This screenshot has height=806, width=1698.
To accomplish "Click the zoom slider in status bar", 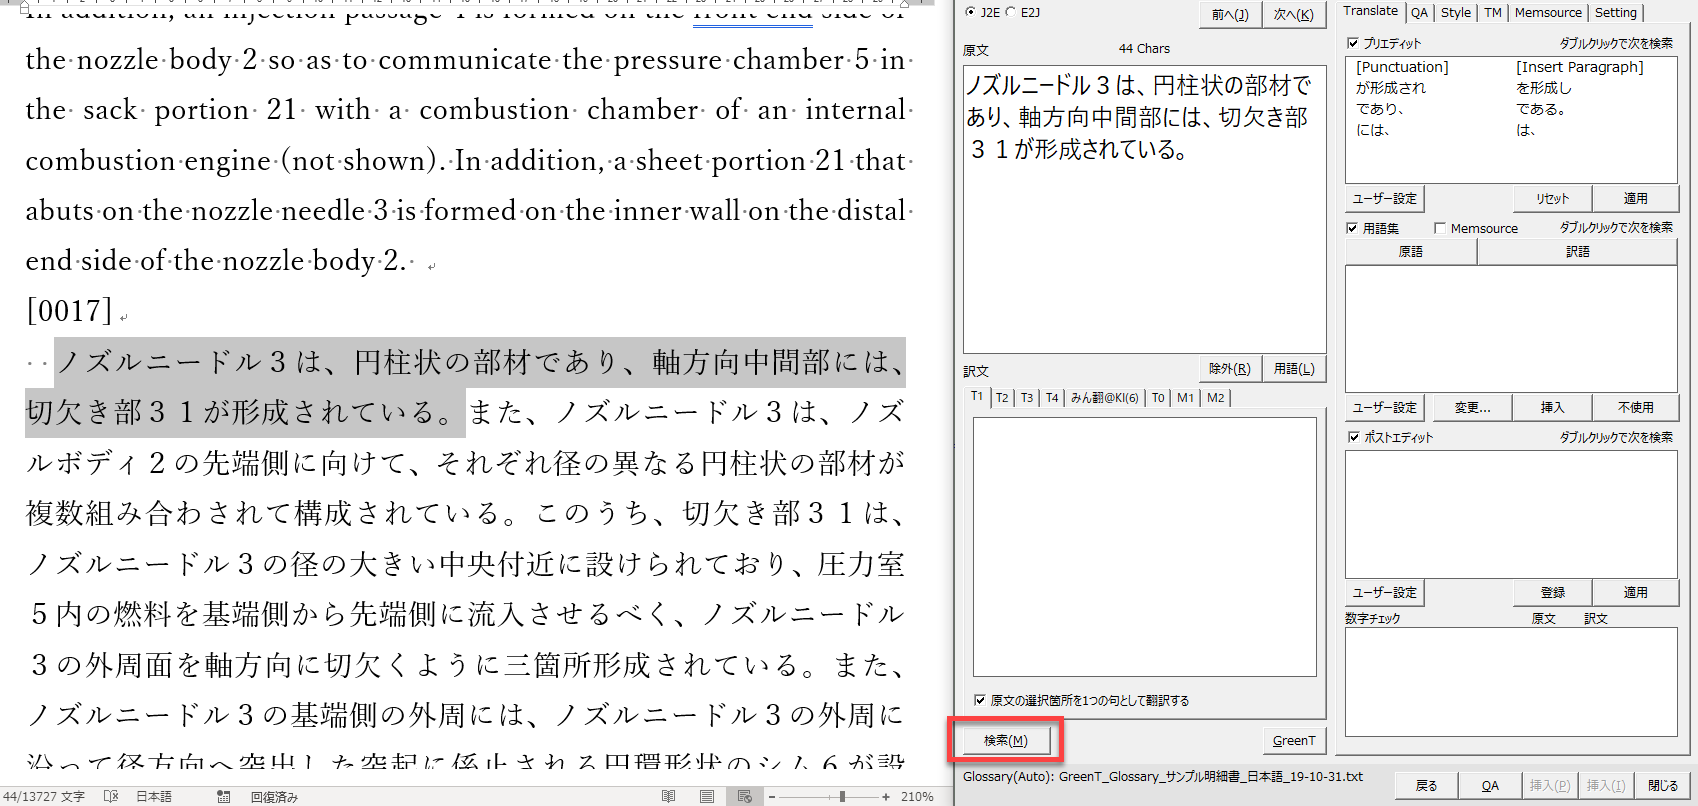I will click(x=842, y=797).
